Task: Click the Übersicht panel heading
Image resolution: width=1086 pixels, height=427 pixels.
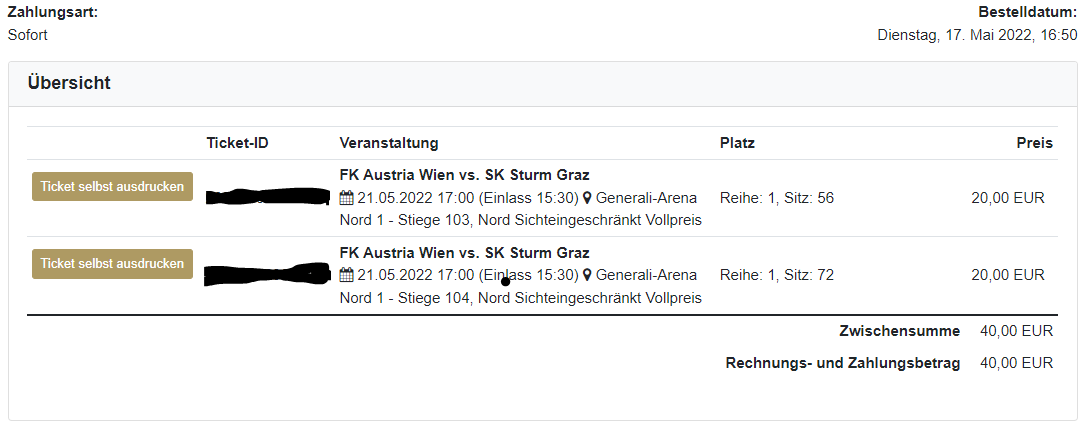Action: [x=69, y=83]
